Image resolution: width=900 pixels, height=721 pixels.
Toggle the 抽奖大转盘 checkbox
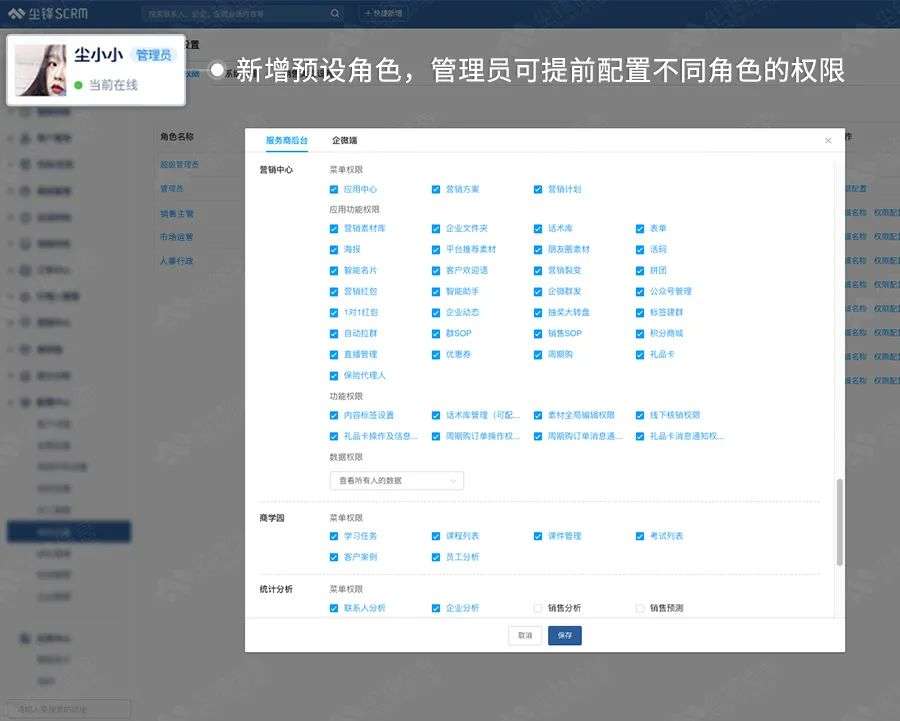(538, 313)
